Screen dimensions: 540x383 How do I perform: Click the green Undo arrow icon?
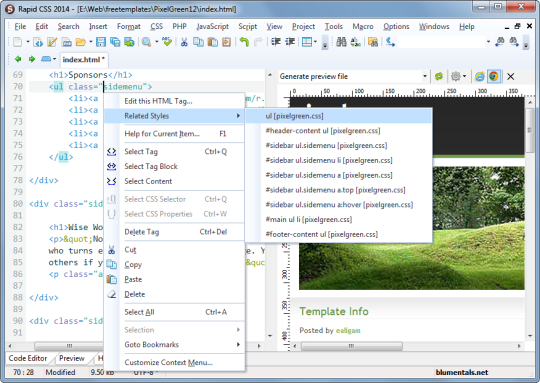[x=244, y=42]
